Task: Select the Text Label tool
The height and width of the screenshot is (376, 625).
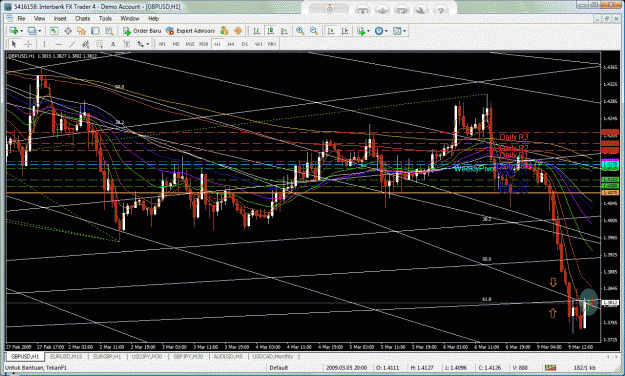Action: coord(127,44)
